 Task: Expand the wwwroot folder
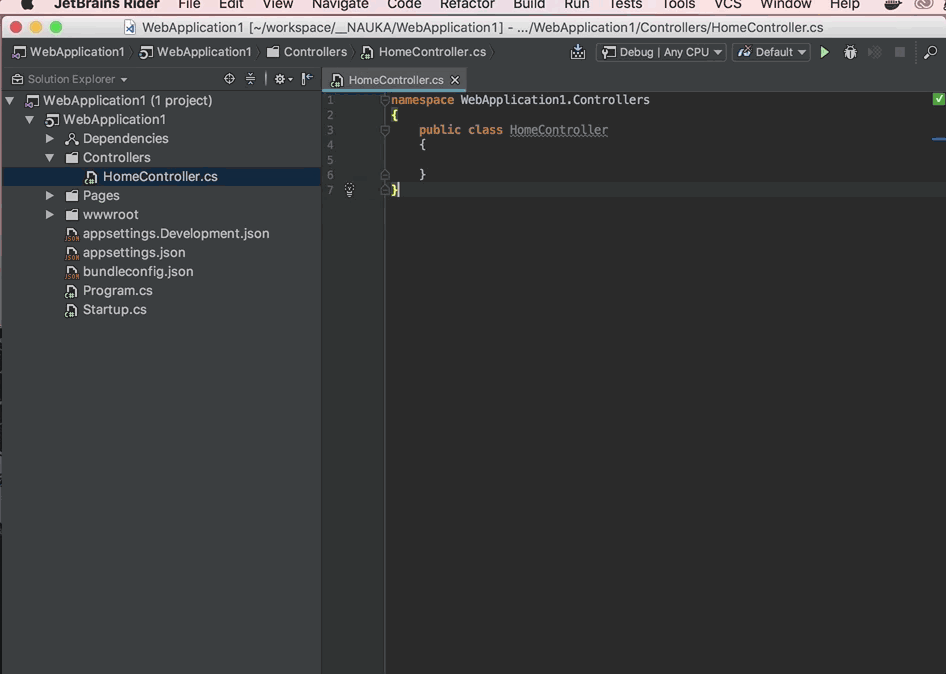(50, 215)
